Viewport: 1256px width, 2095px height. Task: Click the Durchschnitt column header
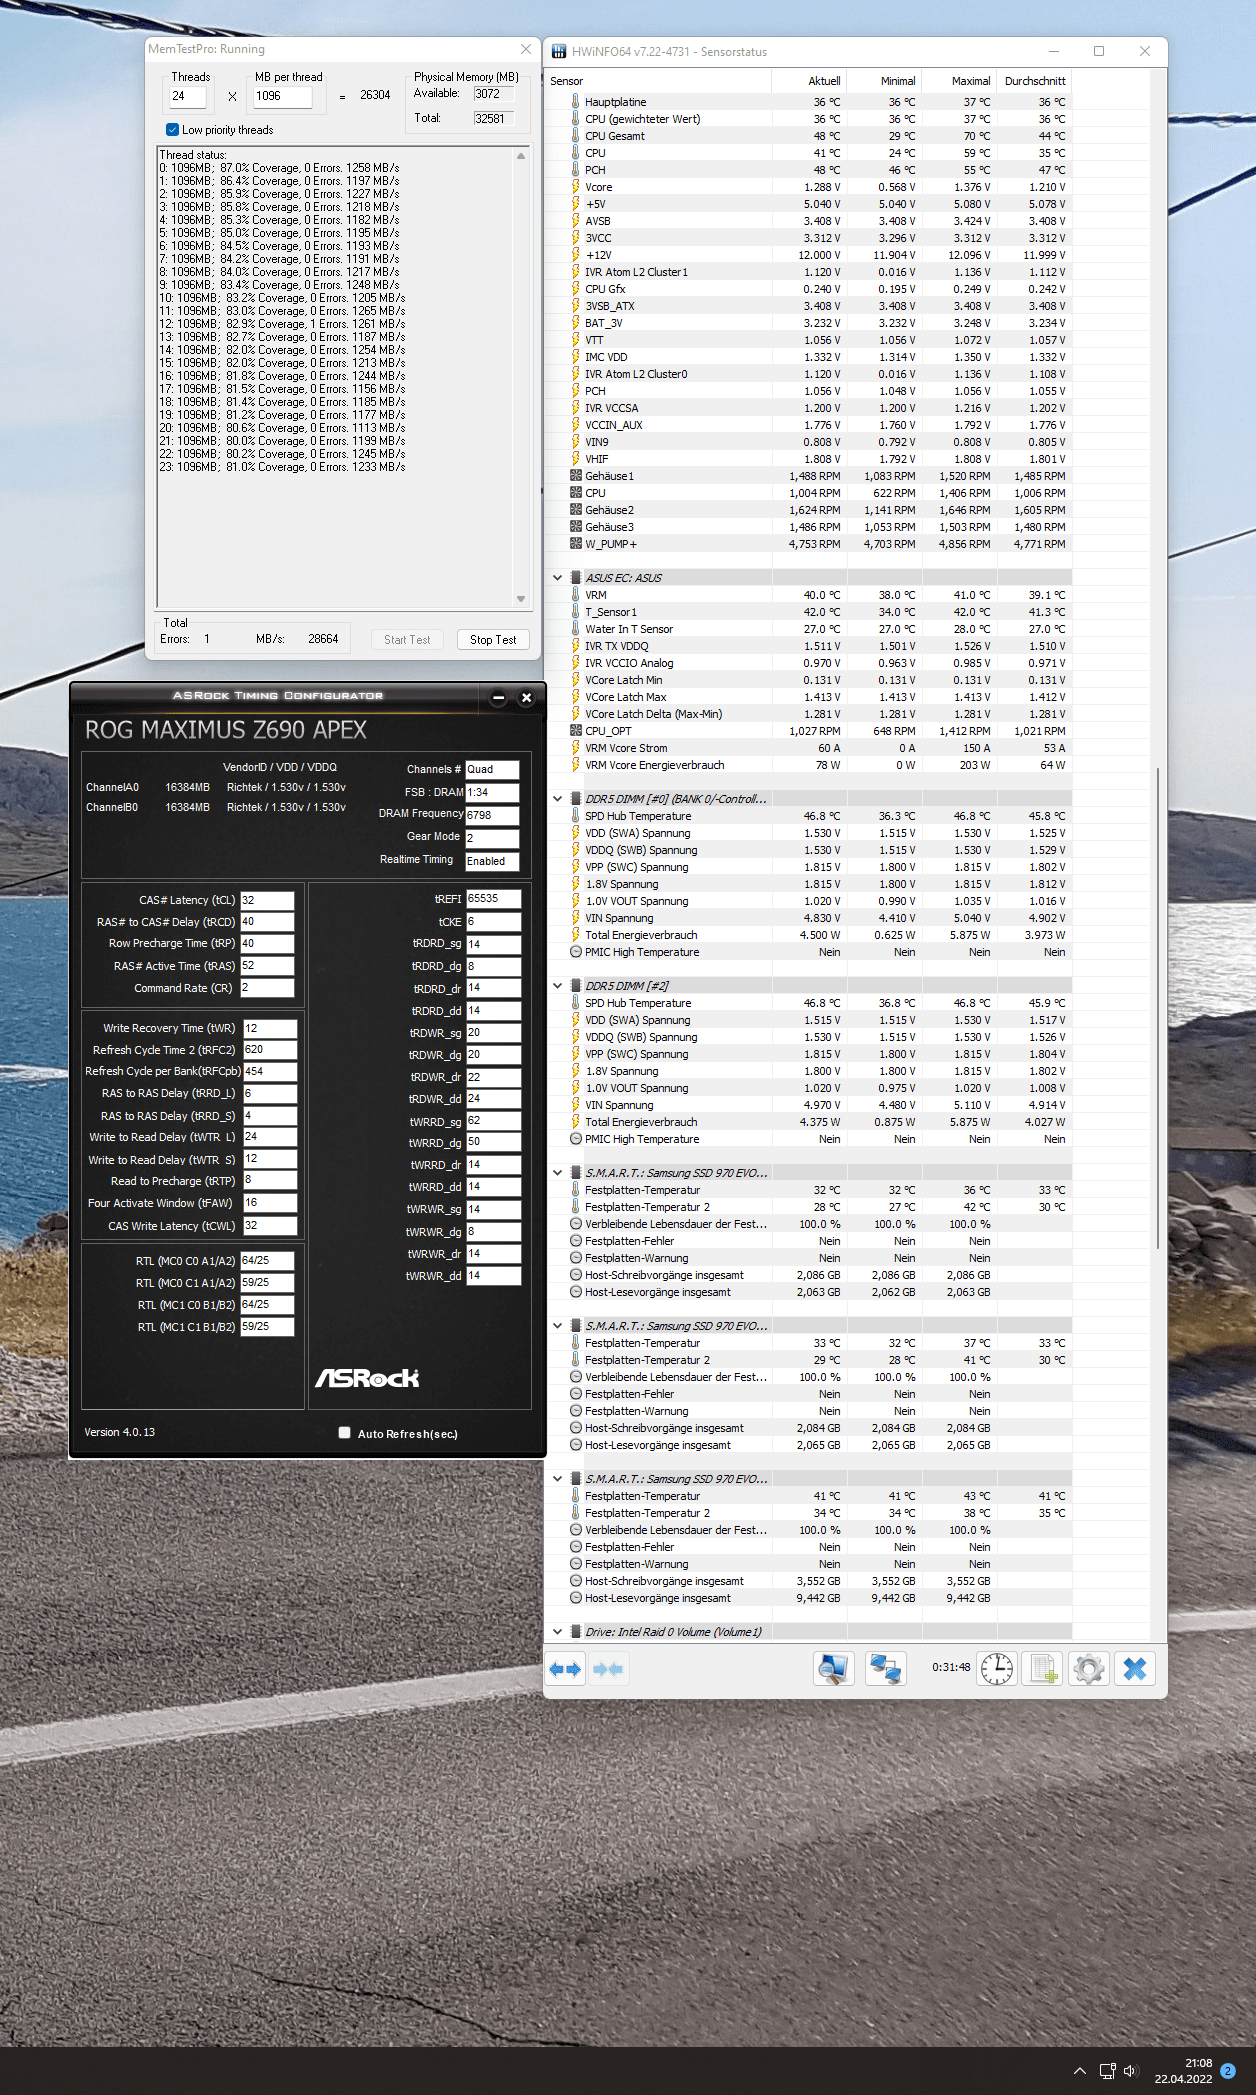(x=1034, y=81)
